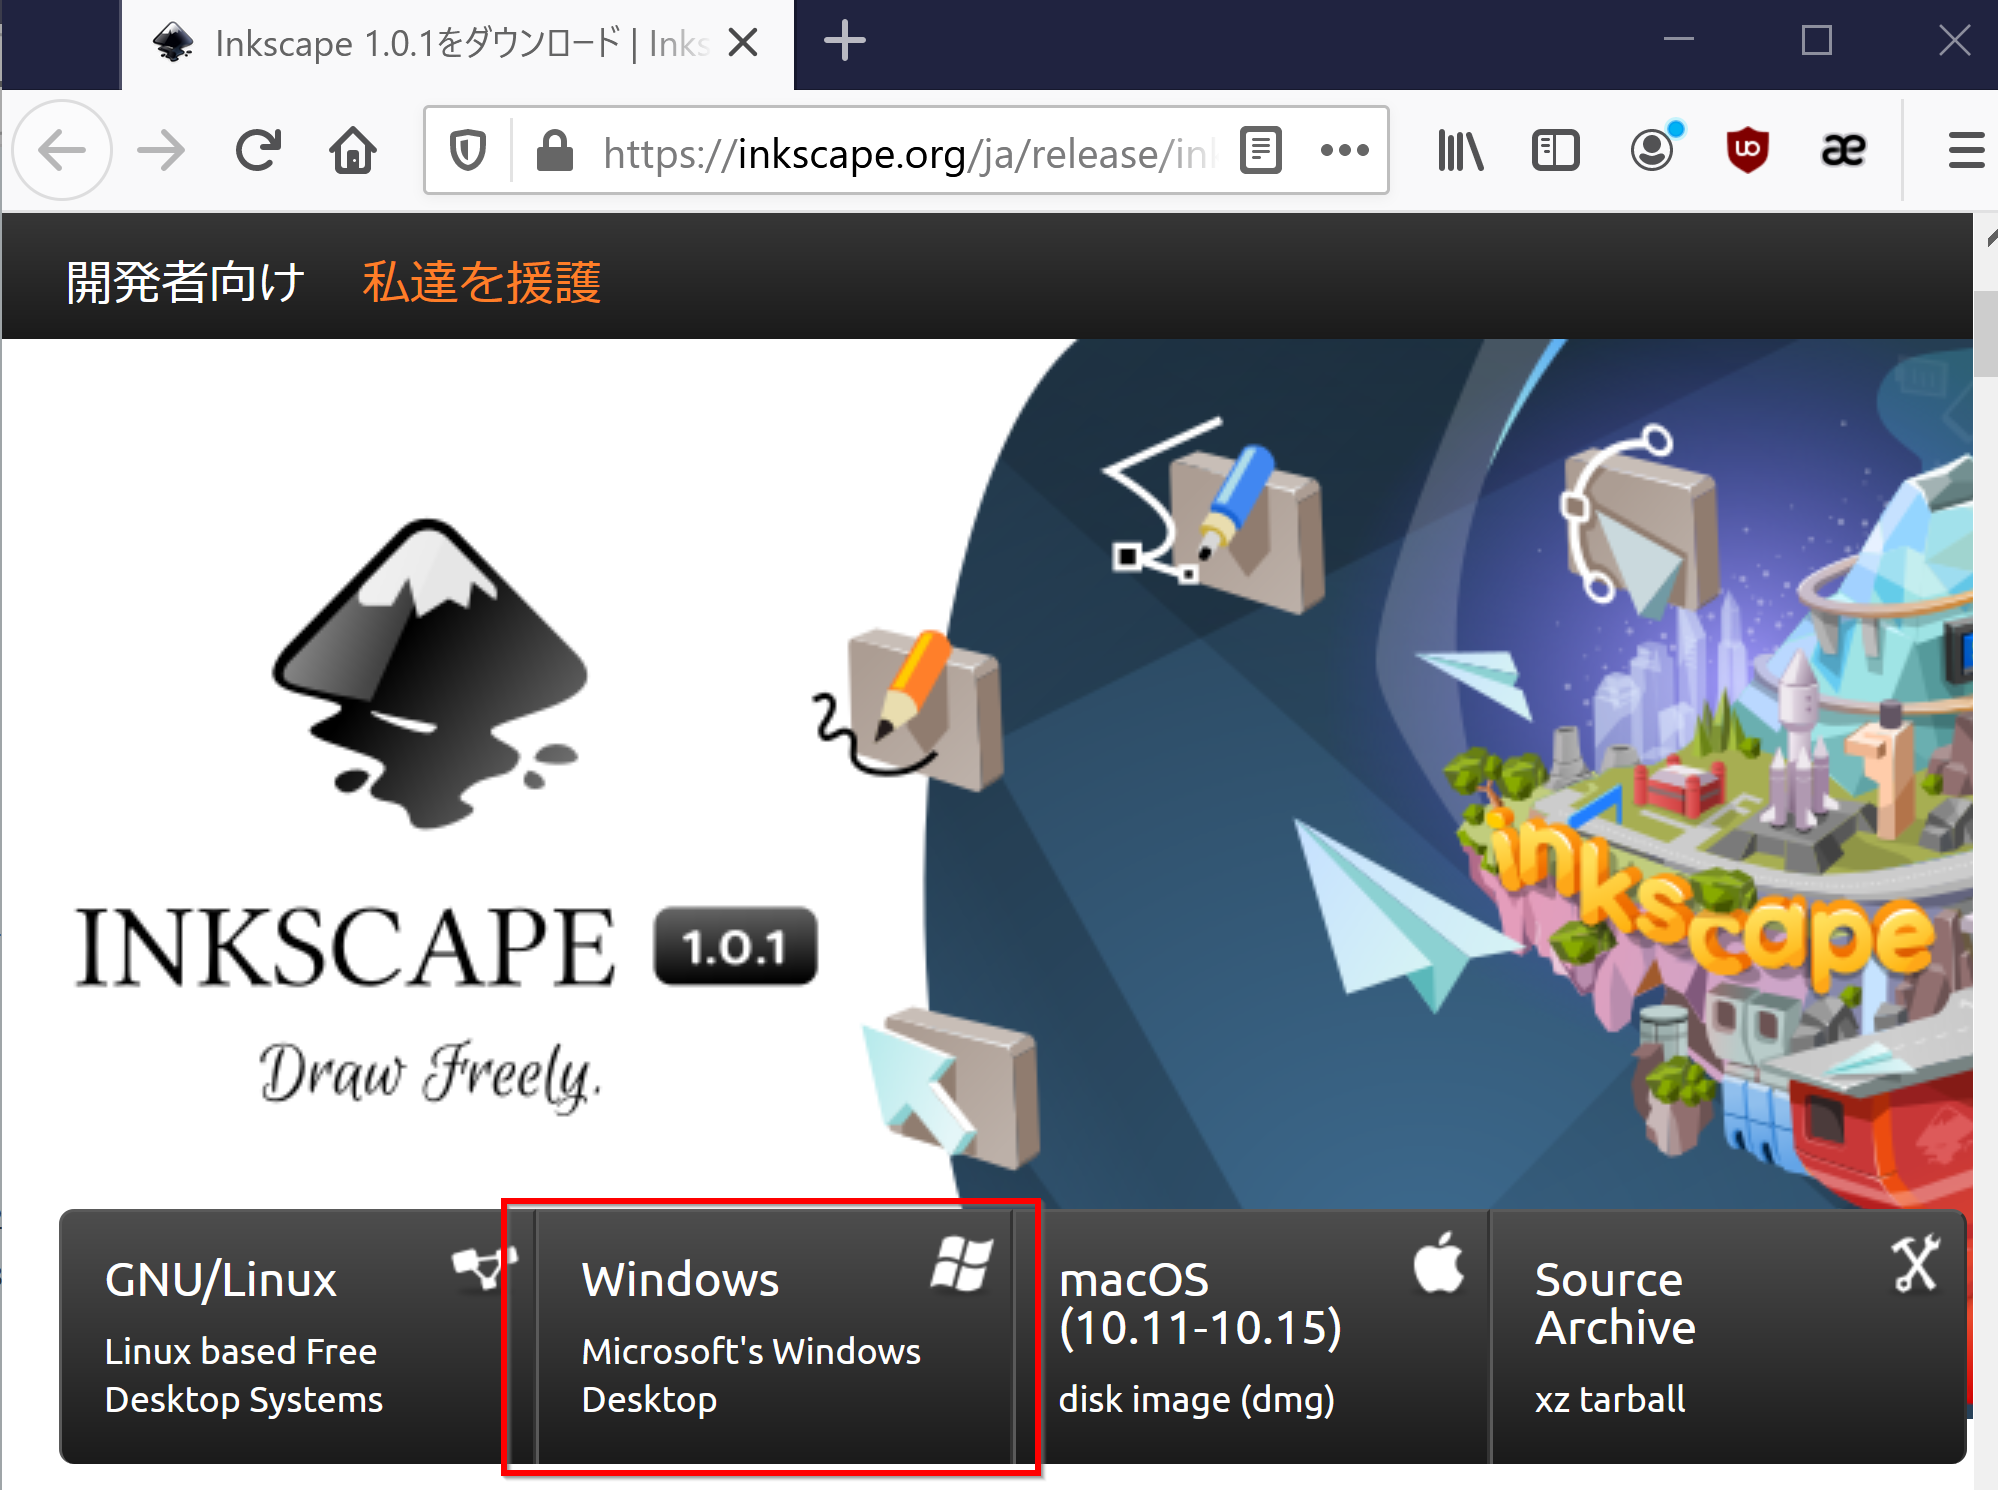Open the Firefox hamburger menu

(1966, 151)
